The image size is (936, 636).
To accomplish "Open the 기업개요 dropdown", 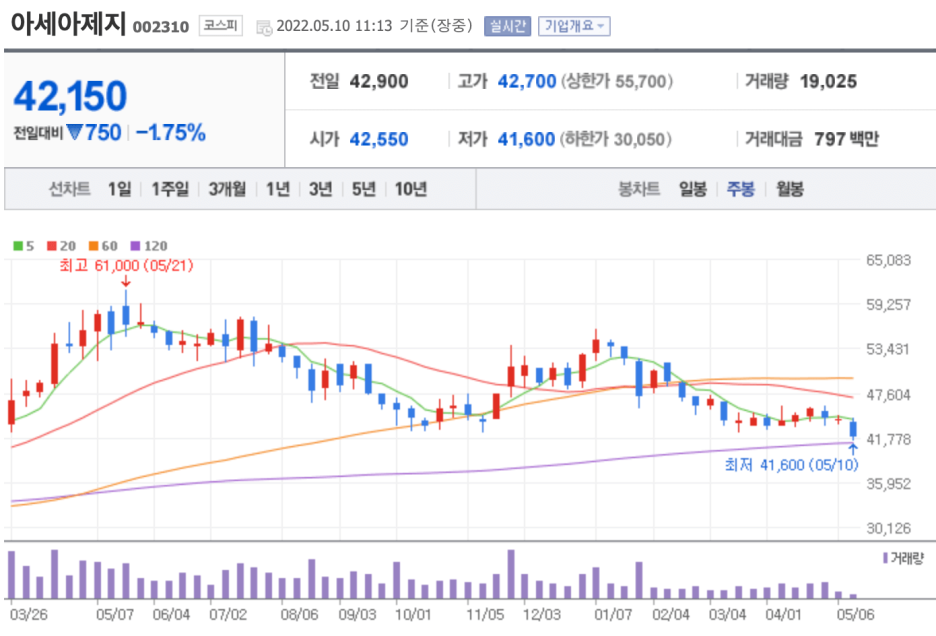I will (x=574, y=26).
